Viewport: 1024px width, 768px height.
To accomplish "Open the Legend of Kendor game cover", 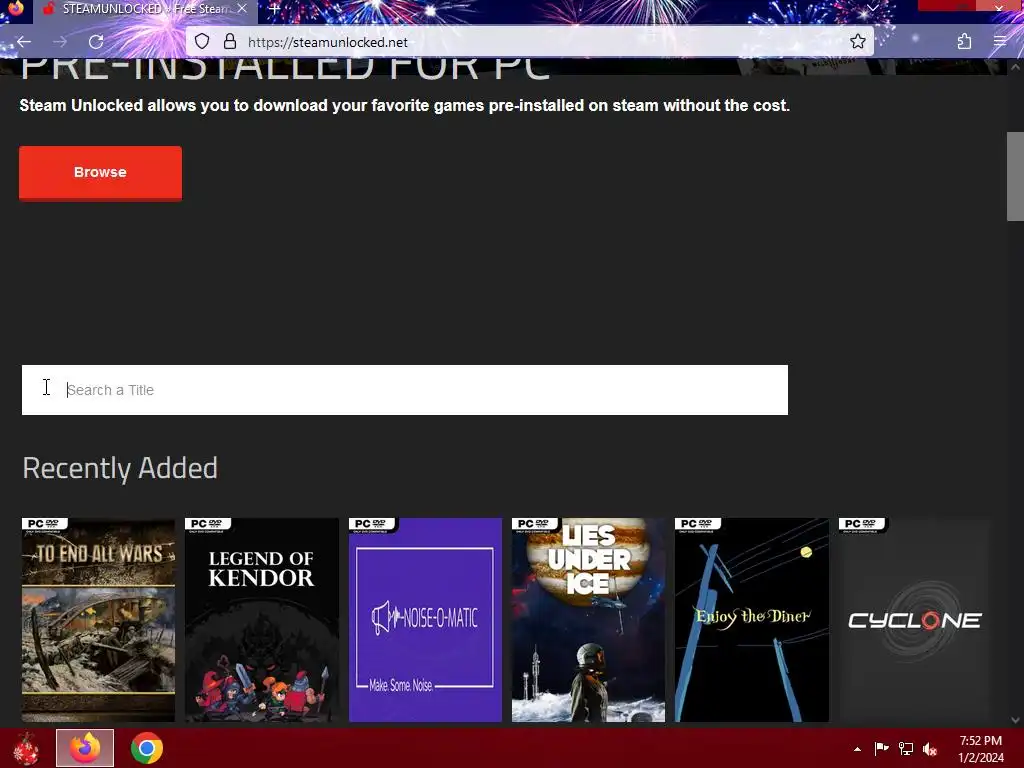I will [262, 620].
